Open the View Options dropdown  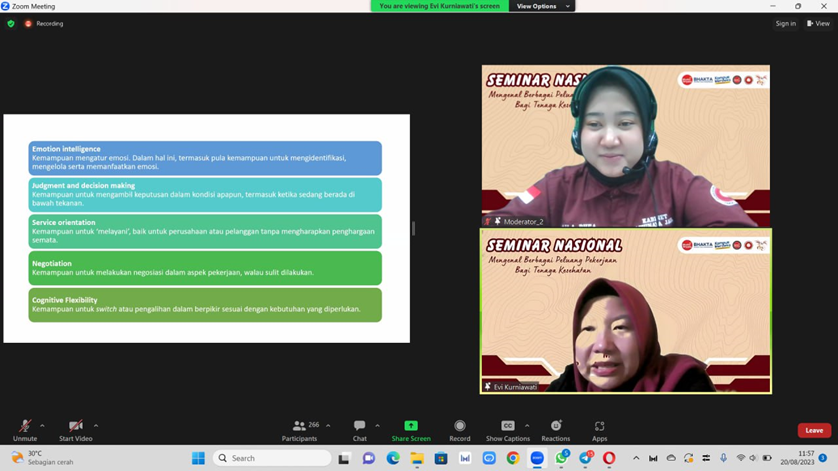(542, 6)
